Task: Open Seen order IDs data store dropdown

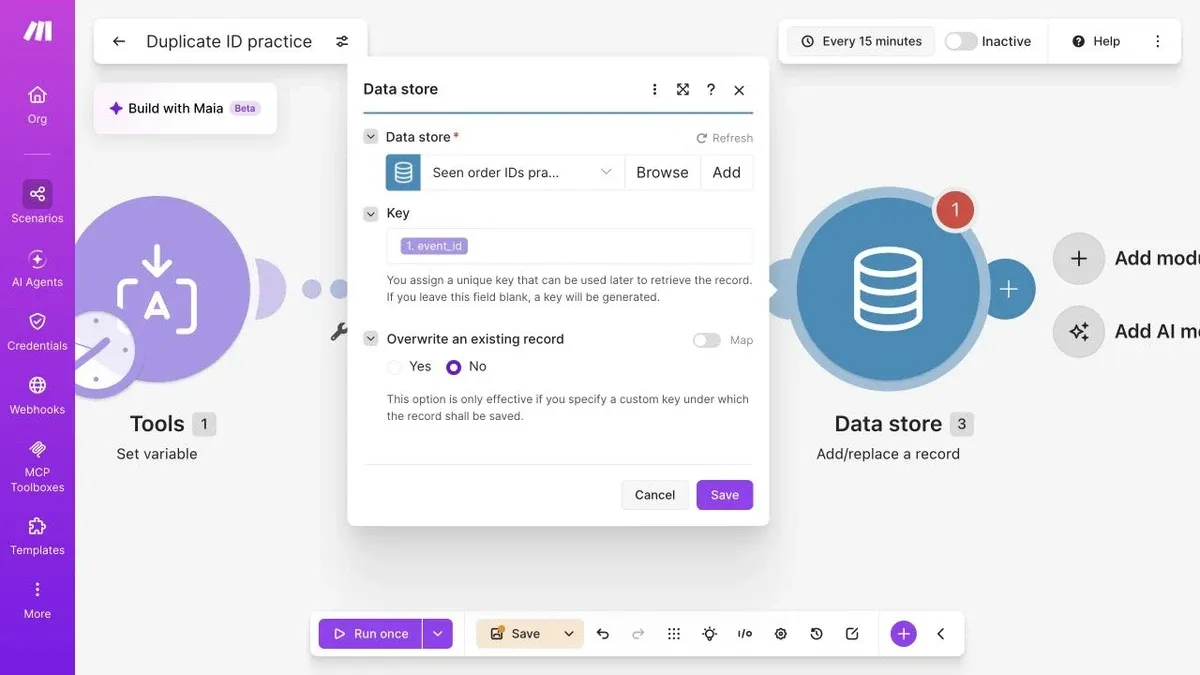Action: (x=522, y=172)
